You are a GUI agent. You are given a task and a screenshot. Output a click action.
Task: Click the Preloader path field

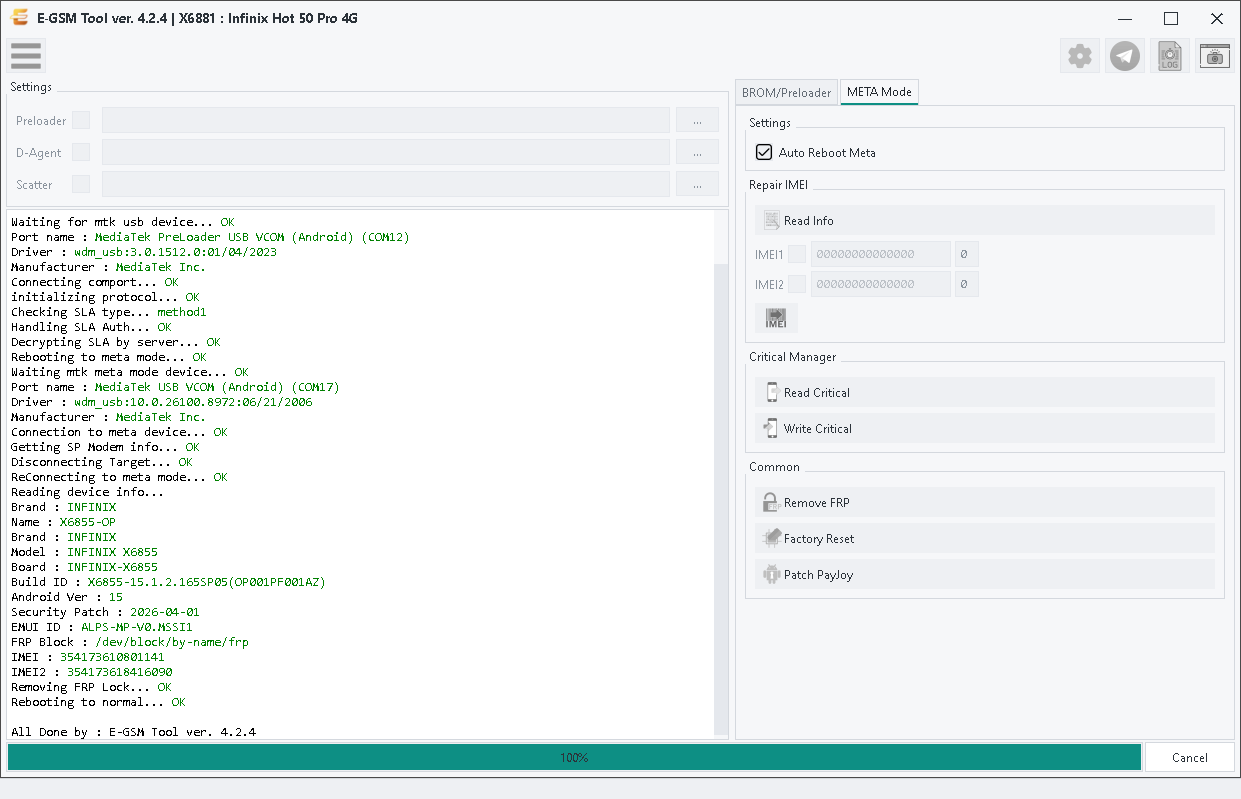pos(386,120)
